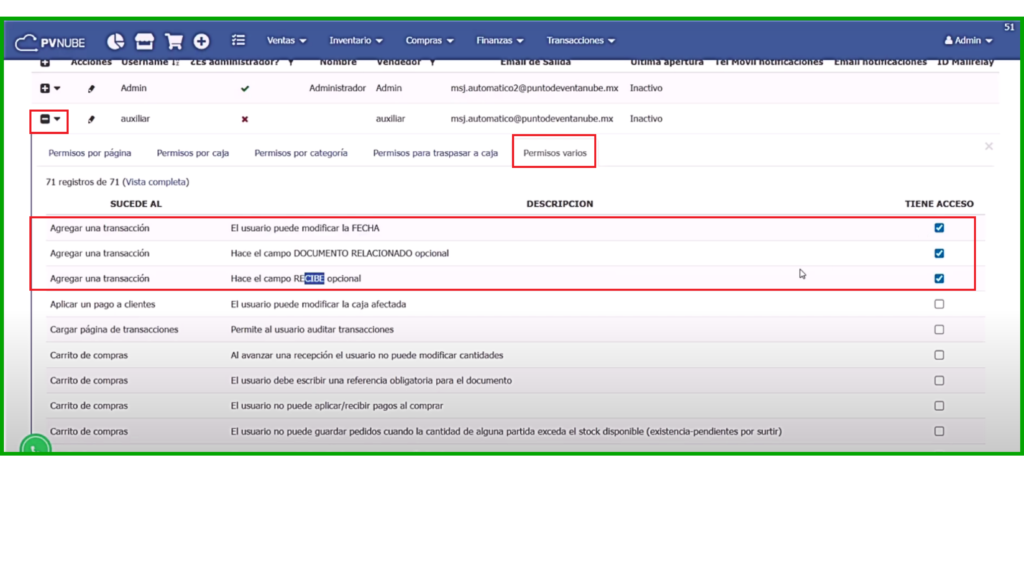Click the edit pencil for auxiliar user
This screenshot has height=576, width=1024.
(91, 119)
